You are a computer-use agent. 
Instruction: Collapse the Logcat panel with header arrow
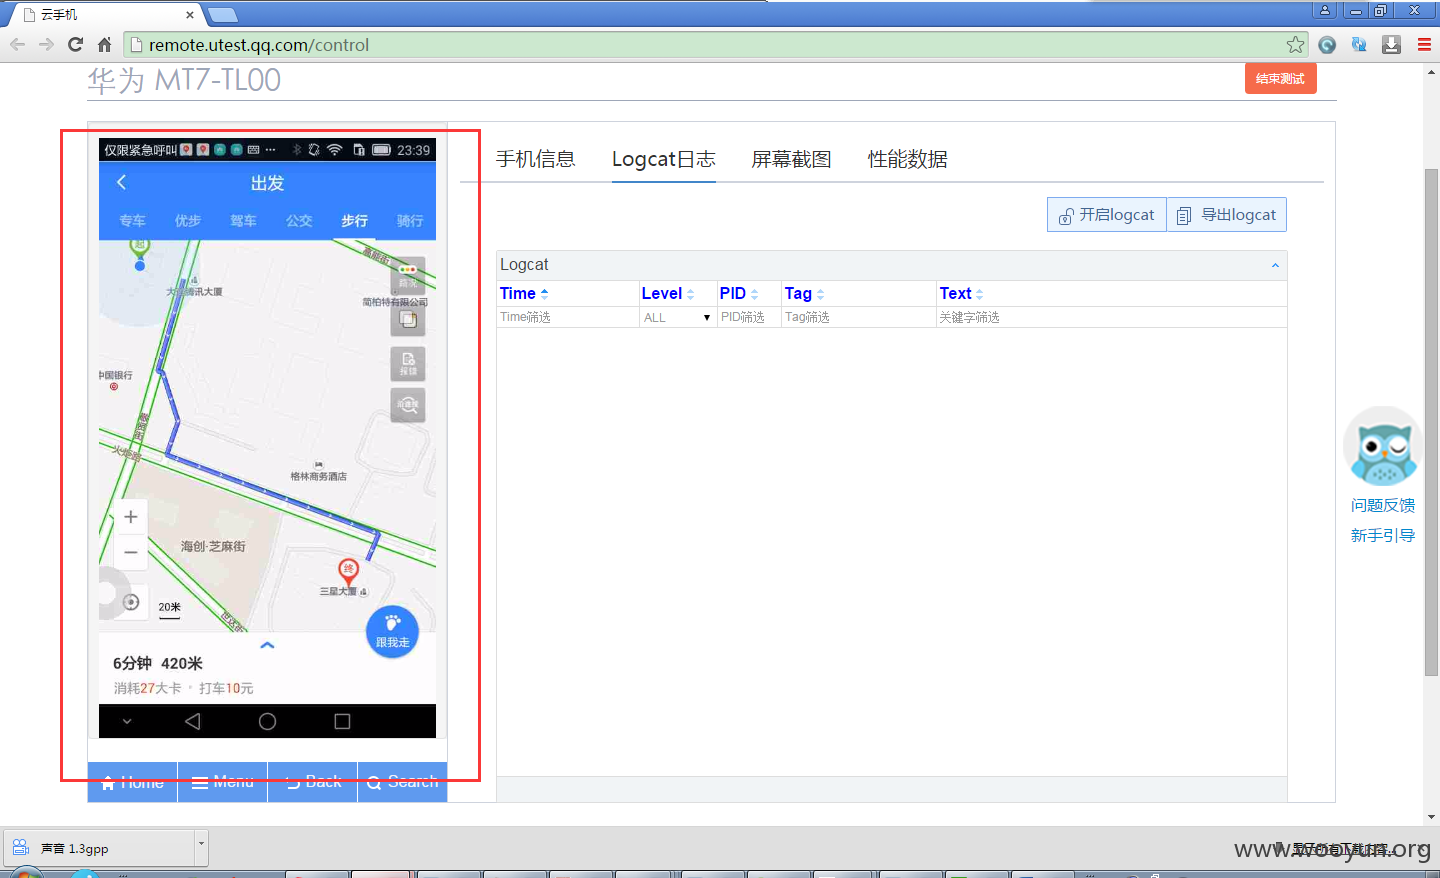click(x=1275, y=265)
